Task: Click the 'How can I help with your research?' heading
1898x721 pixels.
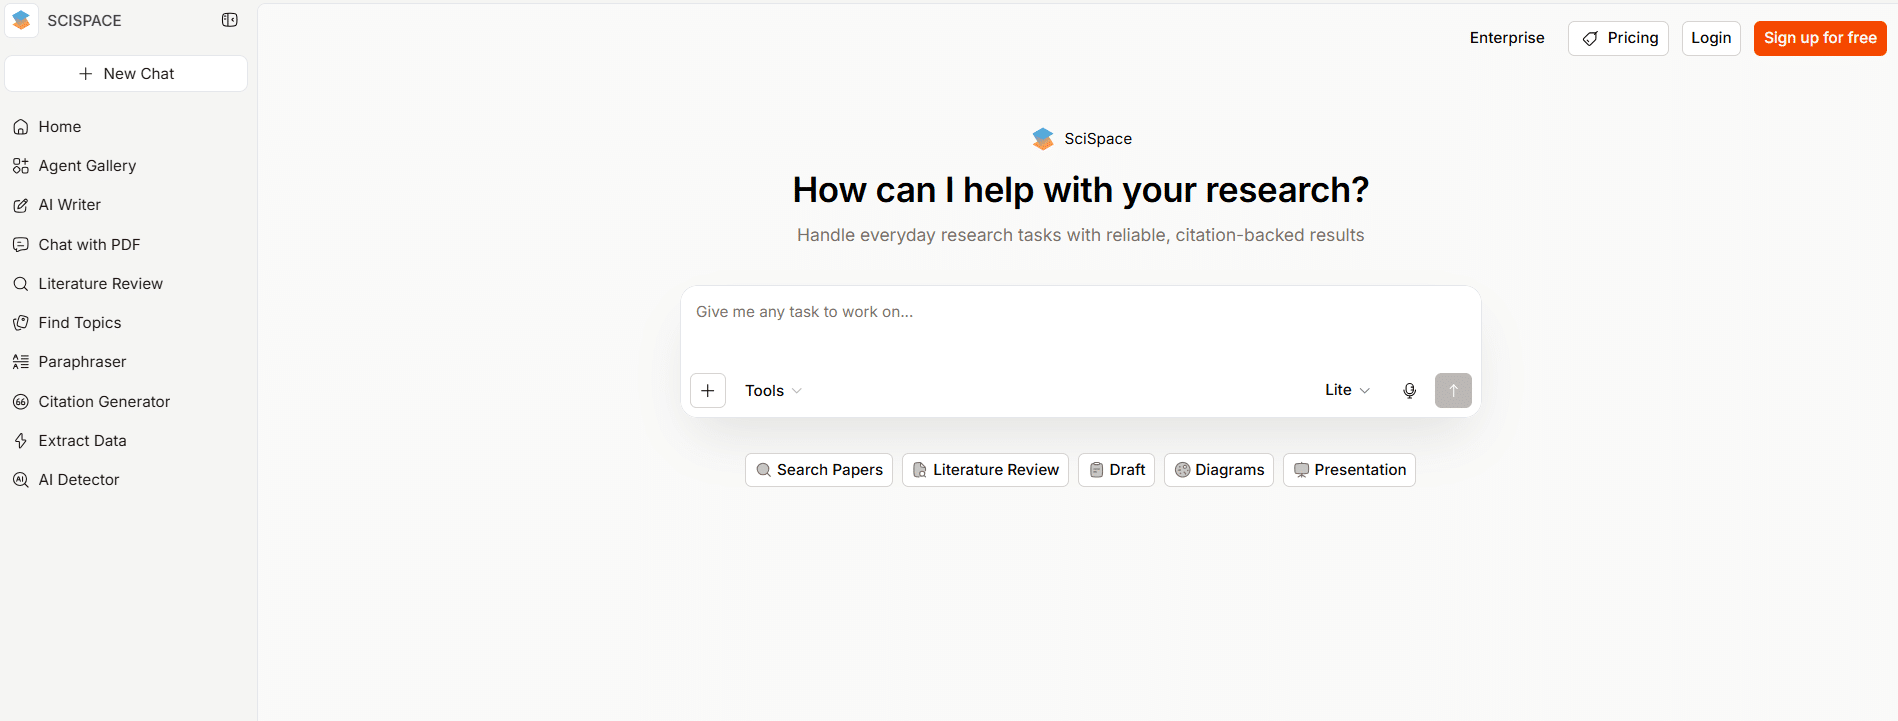Action: (1080, 190)
